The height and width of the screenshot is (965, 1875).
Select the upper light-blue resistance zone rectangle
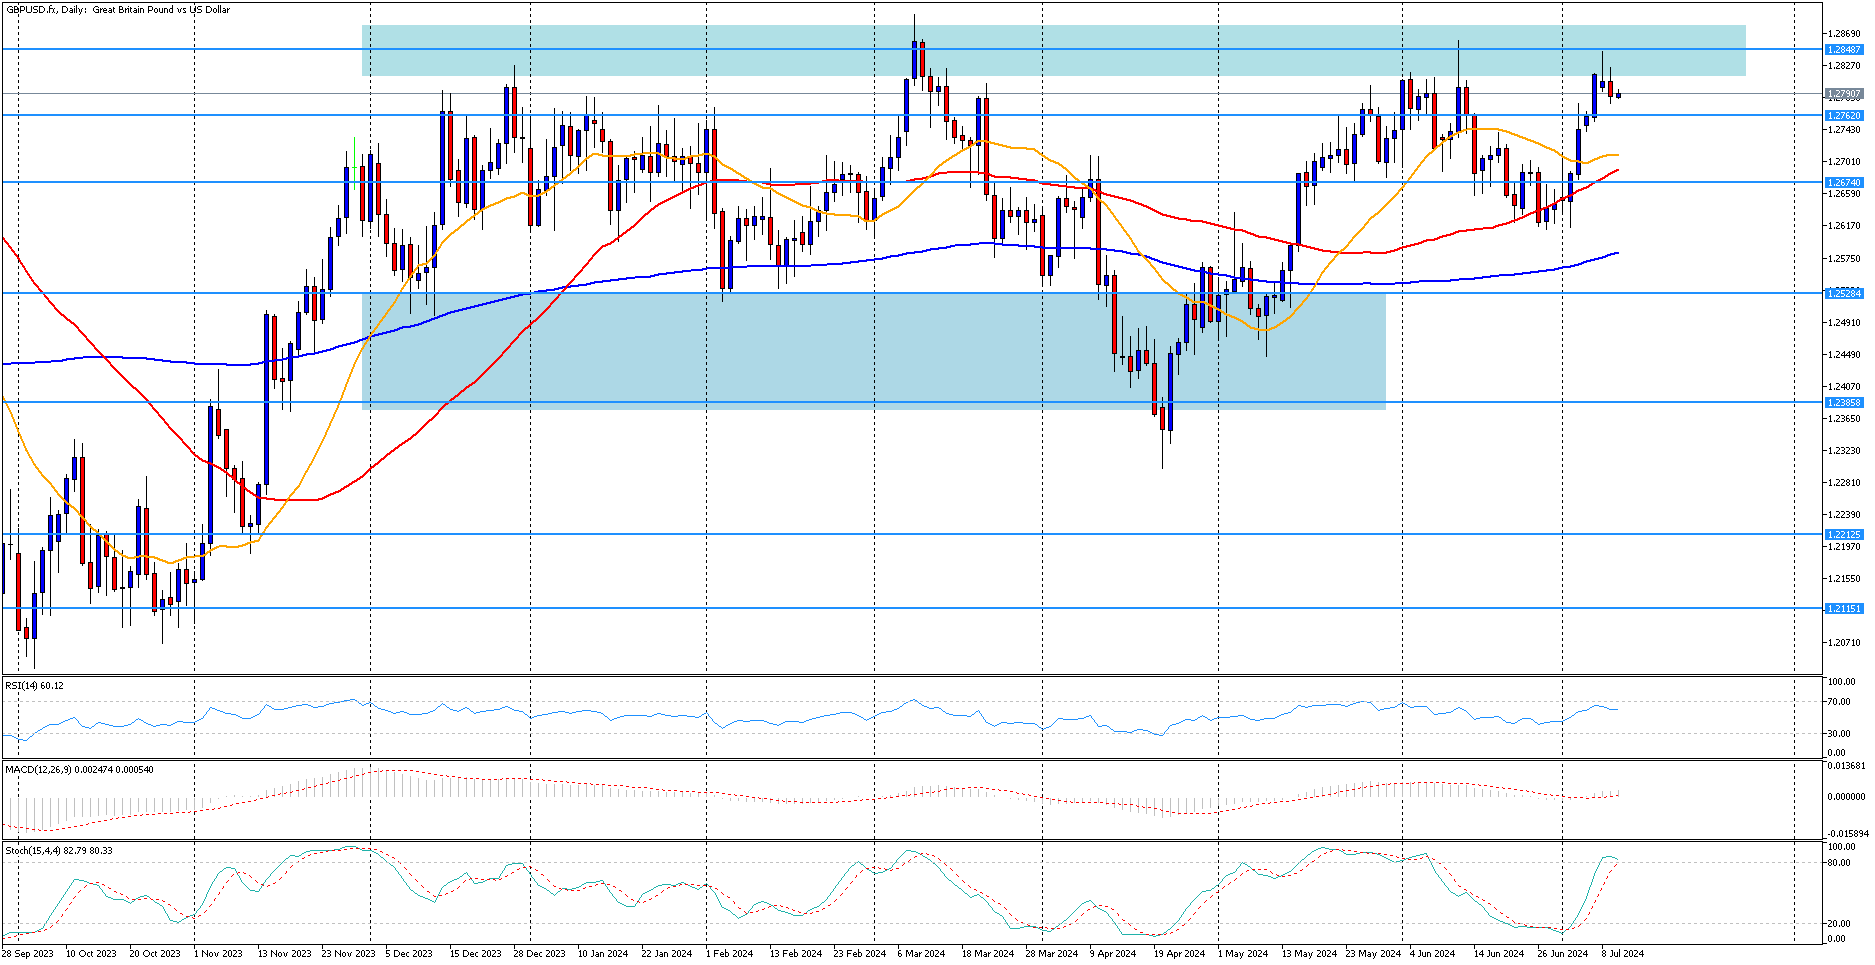click(x=1054, y=50)
